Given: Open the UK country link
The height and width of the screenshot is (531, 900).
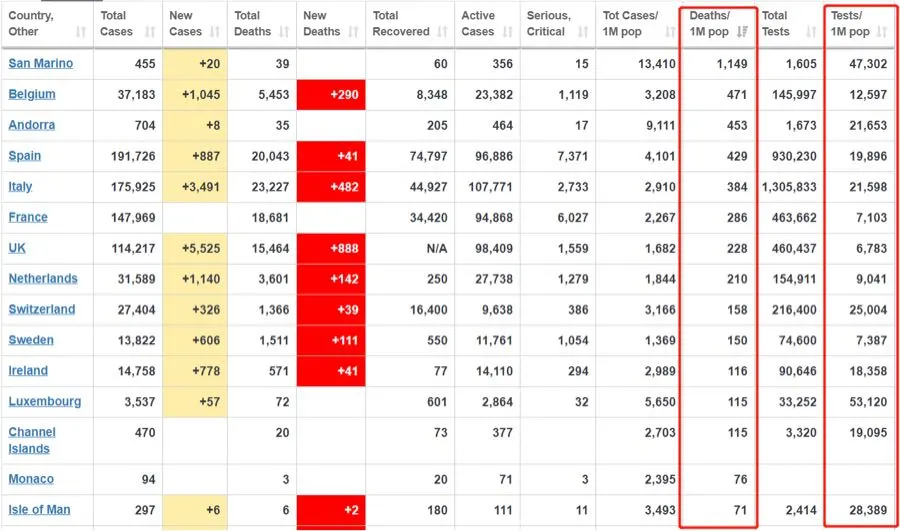Looking at the screenshot, I should [x=17, y=248].
